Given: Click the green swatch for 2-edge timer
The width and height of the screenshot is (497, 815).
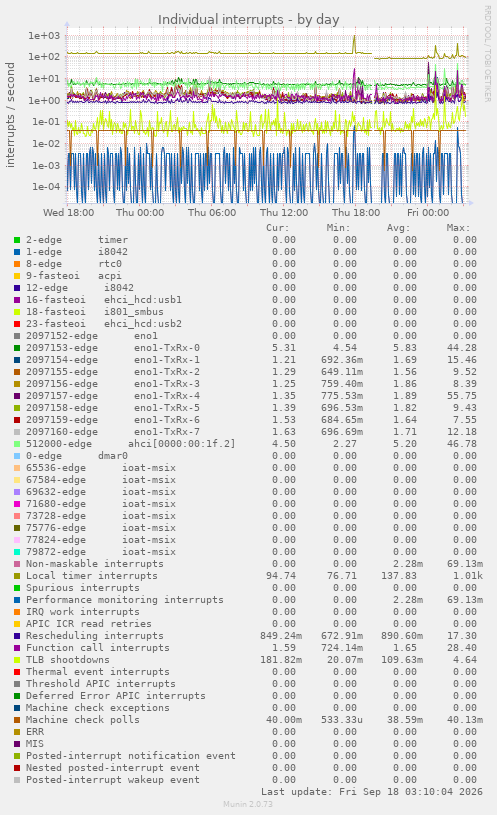Looking at the screenshot, I should pyautogui.click(x=17, y=240).
